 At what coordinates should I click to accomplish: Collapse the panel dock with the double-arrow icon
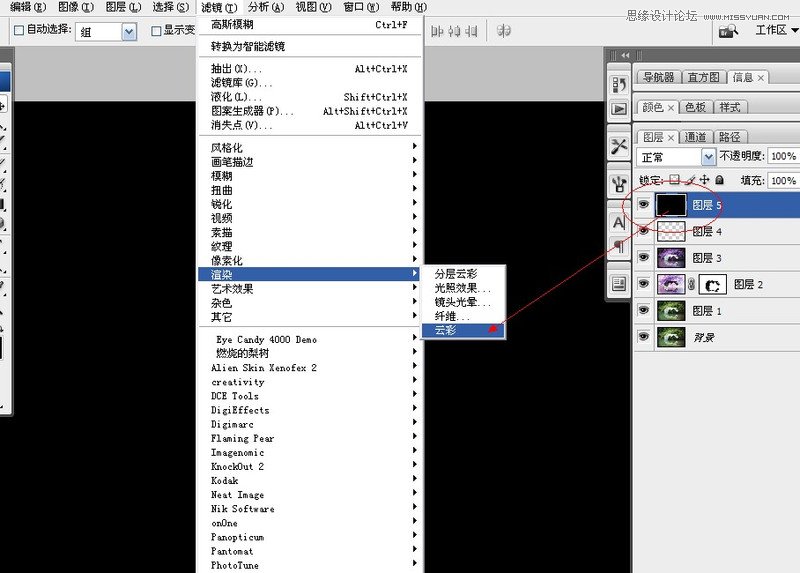tap(626, 55)
